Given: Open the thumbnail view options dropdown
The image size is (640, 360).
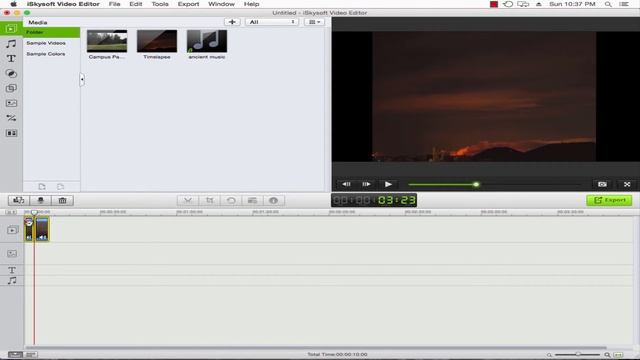Looking at the screenshot, I should click(314, 22).
